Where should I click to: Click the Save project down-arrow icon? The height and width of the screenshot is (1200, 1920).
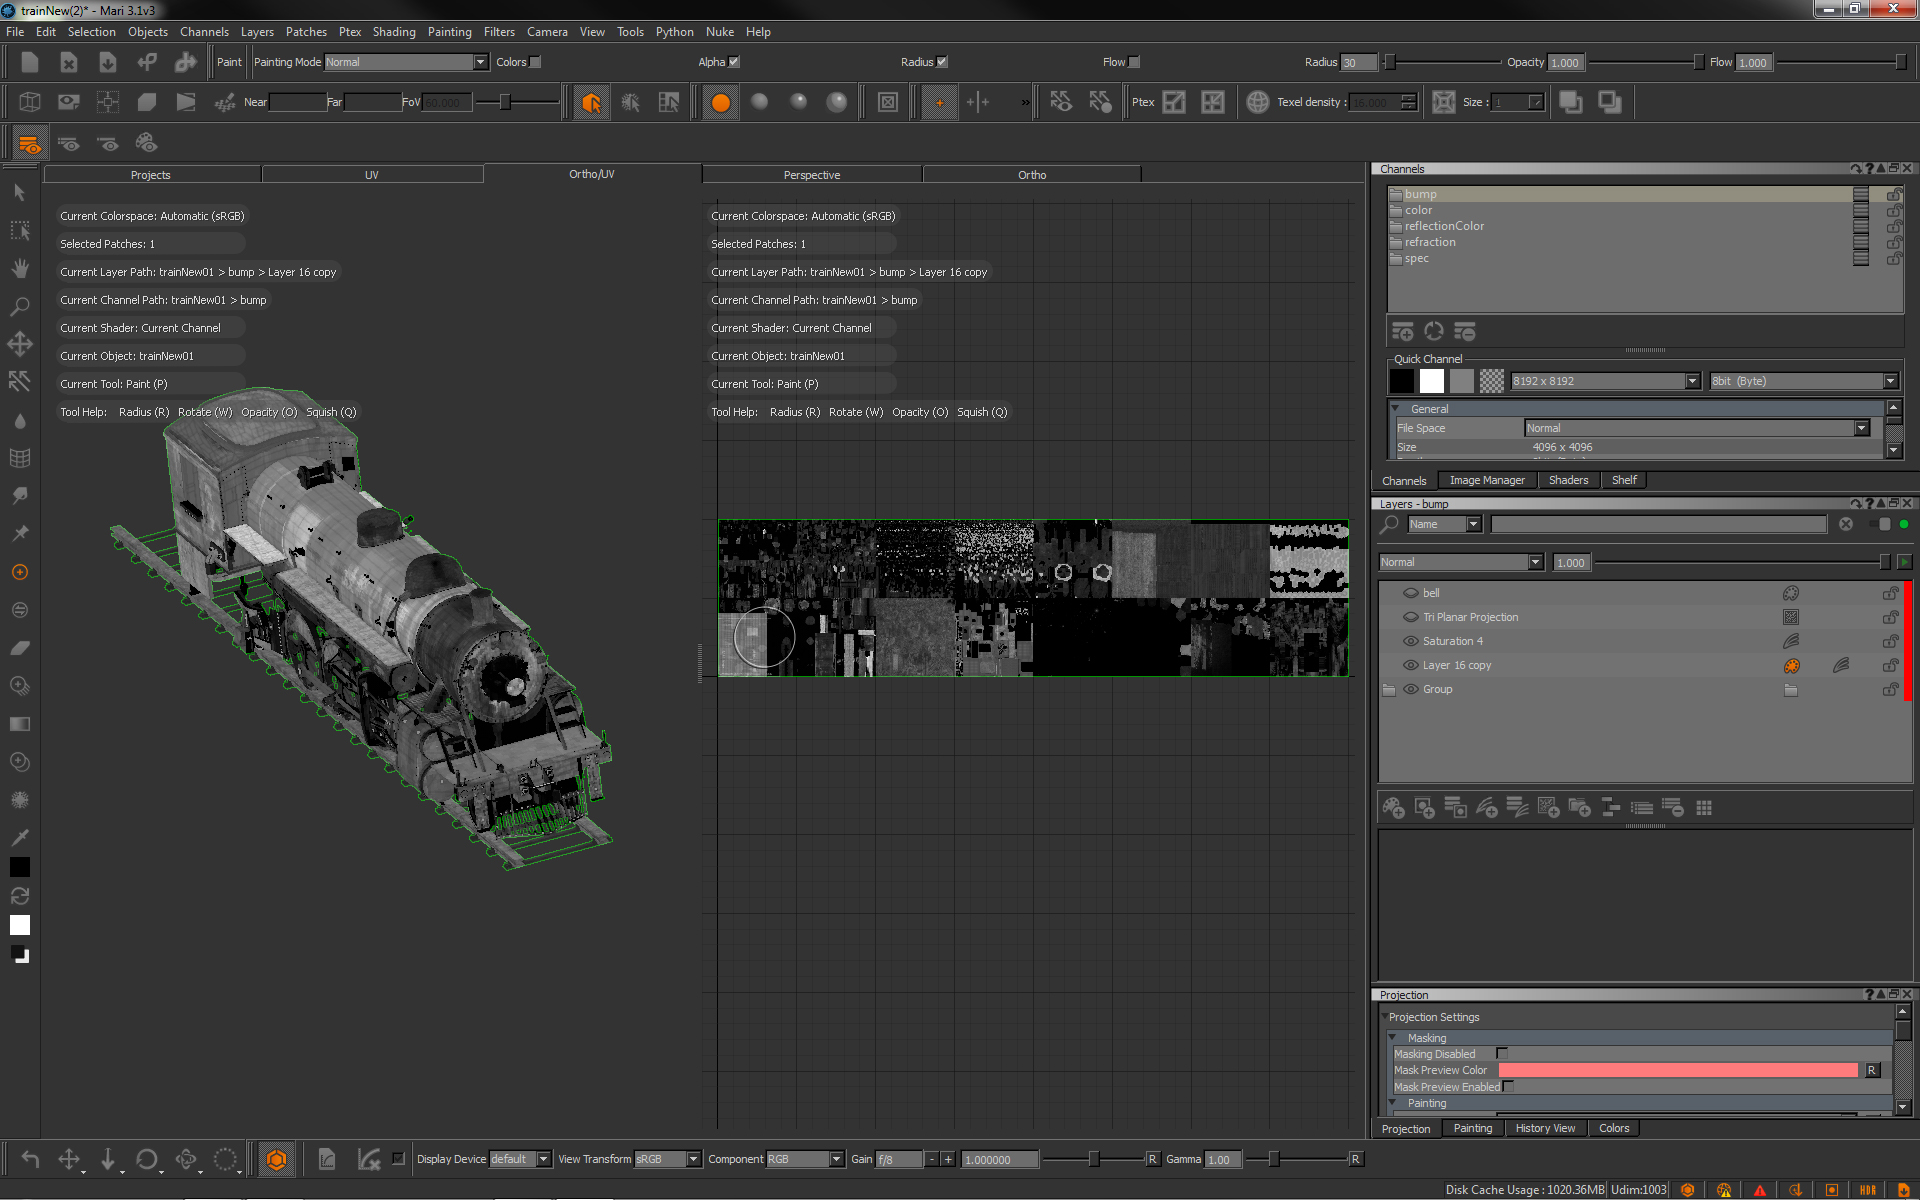[x=108, y=62]
